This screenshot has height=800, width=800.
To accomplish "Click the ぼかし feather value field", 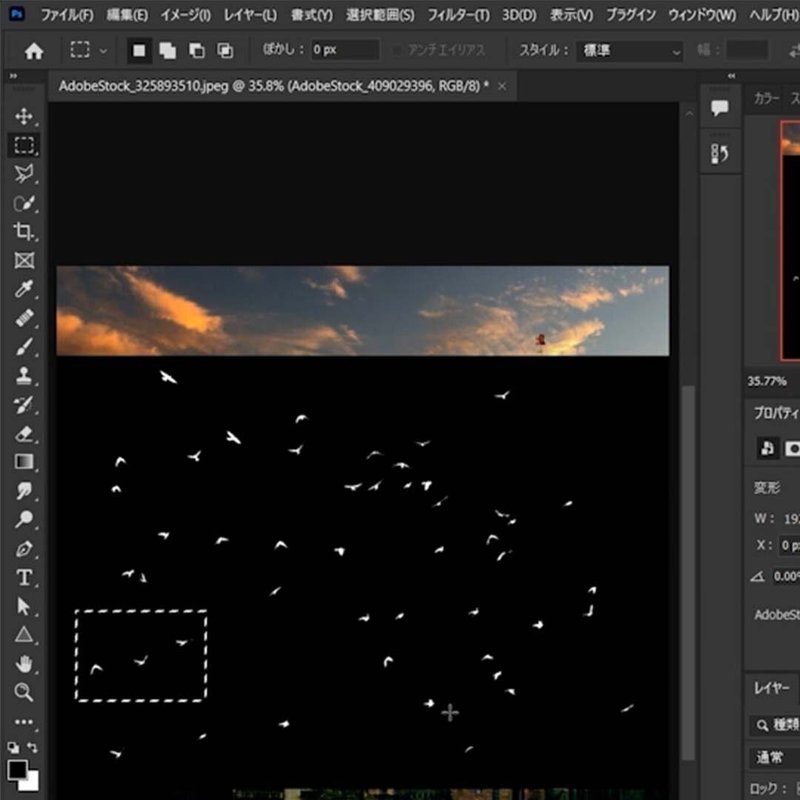I will click(x=345, y=50).
